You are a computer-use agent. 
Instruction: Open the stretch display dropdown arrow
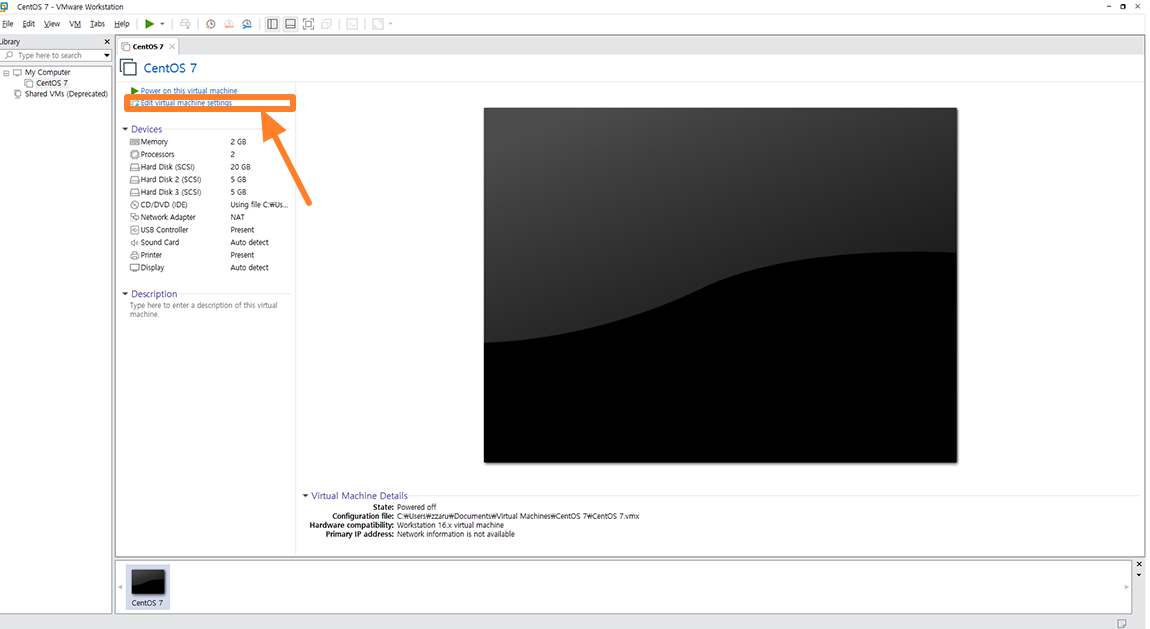tap(390, 24)
